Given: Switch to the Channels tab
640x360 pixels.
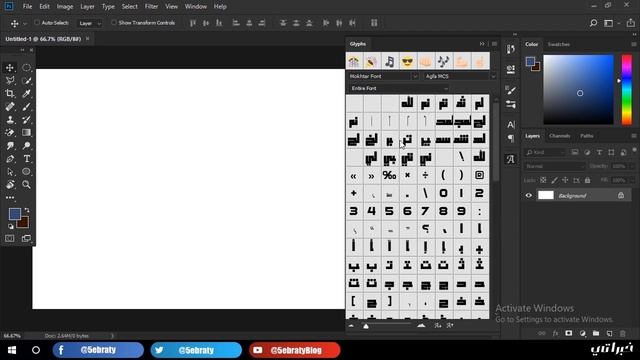Looking at the screenshot, I should coord(559,136).
